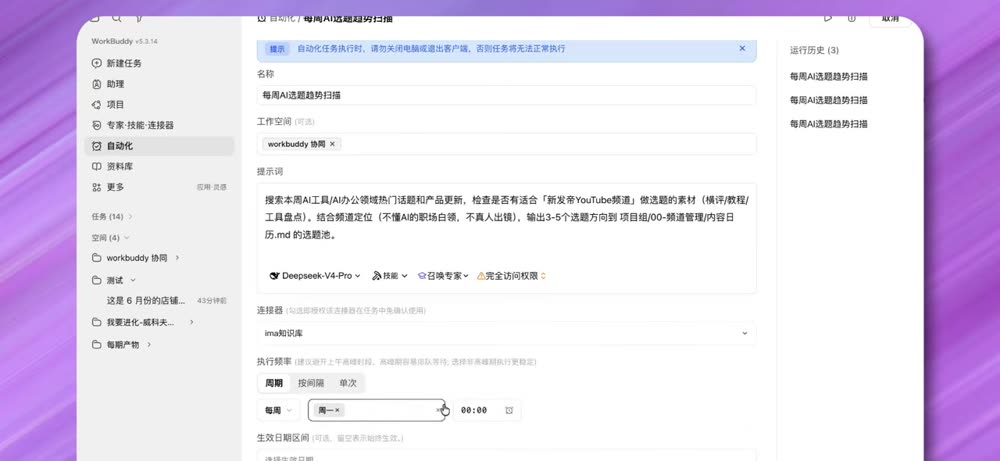
Task: Click the run play icon at top
Action: pyautogui.click(x=828, y=18)
